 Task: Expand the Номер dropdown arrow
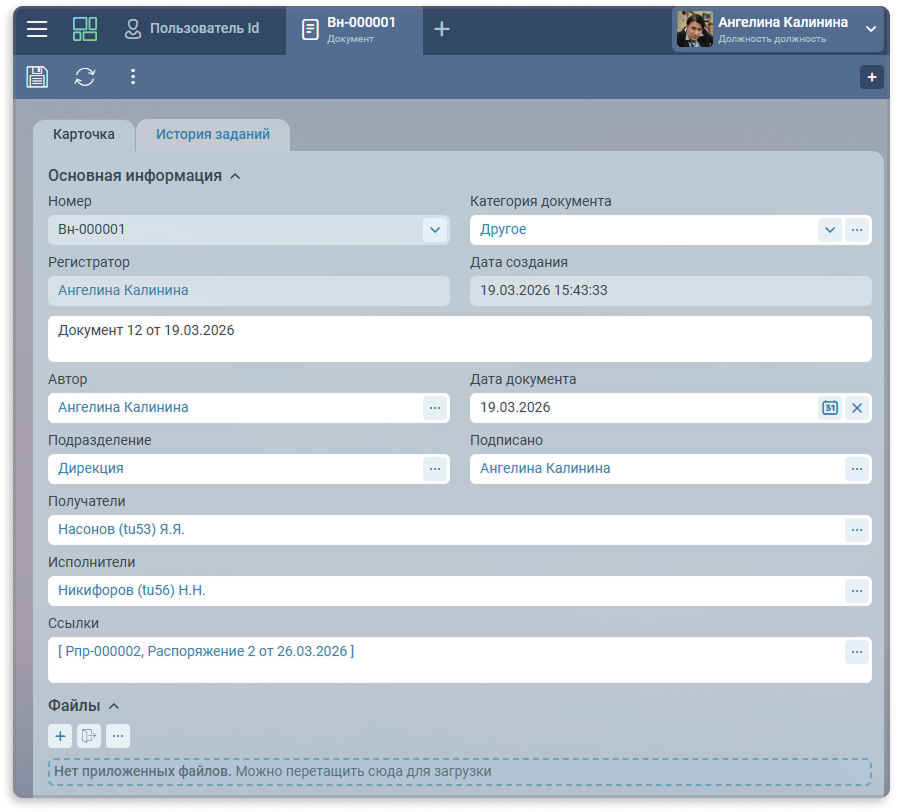point(435,230)
